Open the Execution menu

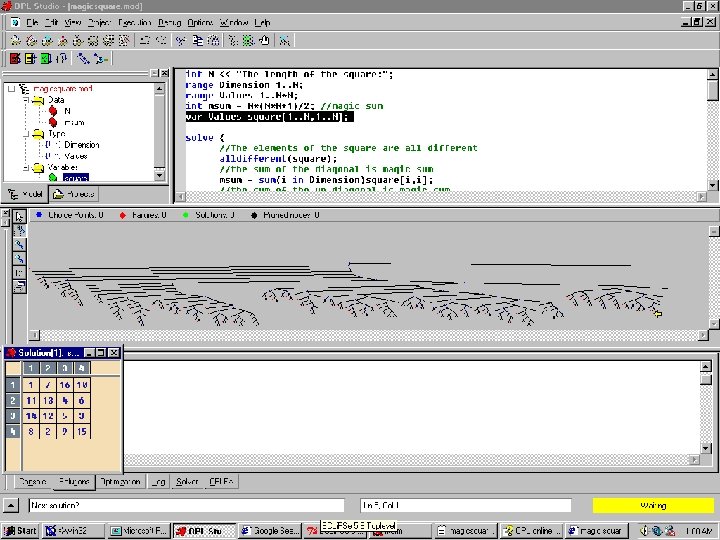(134, 21)
